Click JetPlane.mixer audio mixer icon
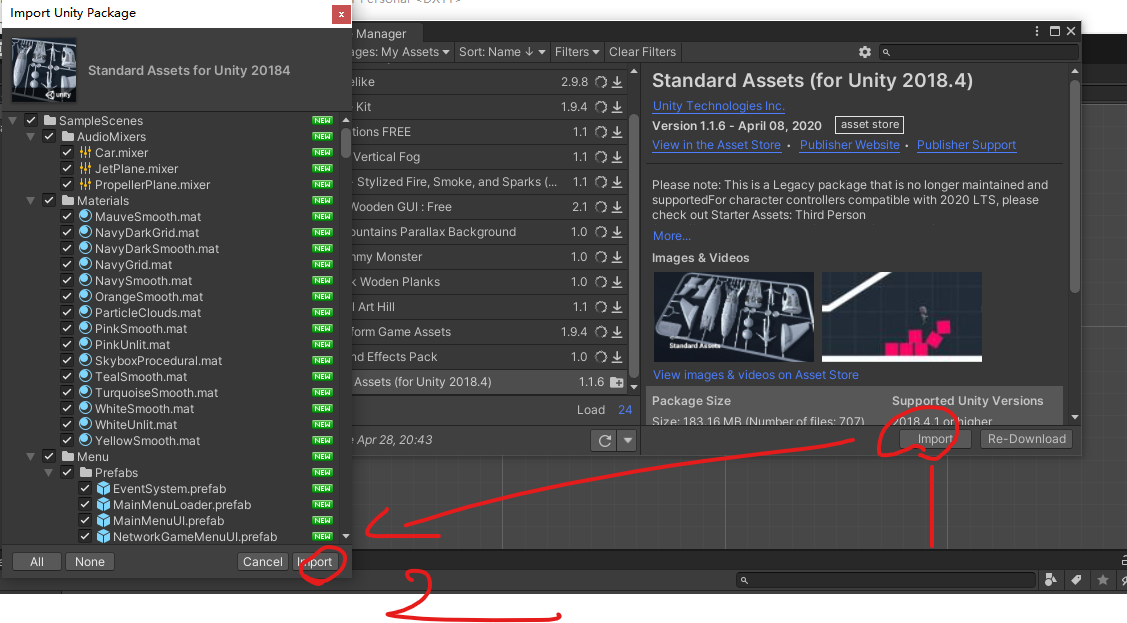 tap(86, 168)
